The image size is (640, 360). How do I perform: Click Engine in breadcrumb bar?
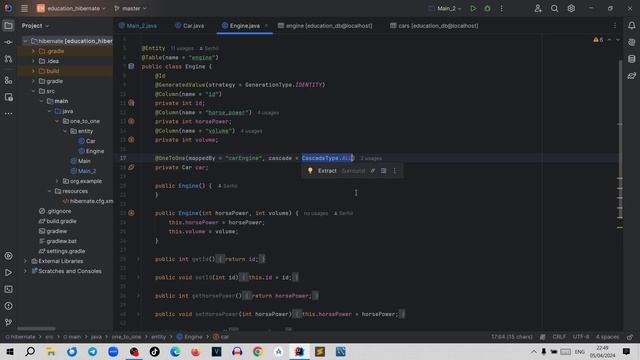click(x=189, y=337)
